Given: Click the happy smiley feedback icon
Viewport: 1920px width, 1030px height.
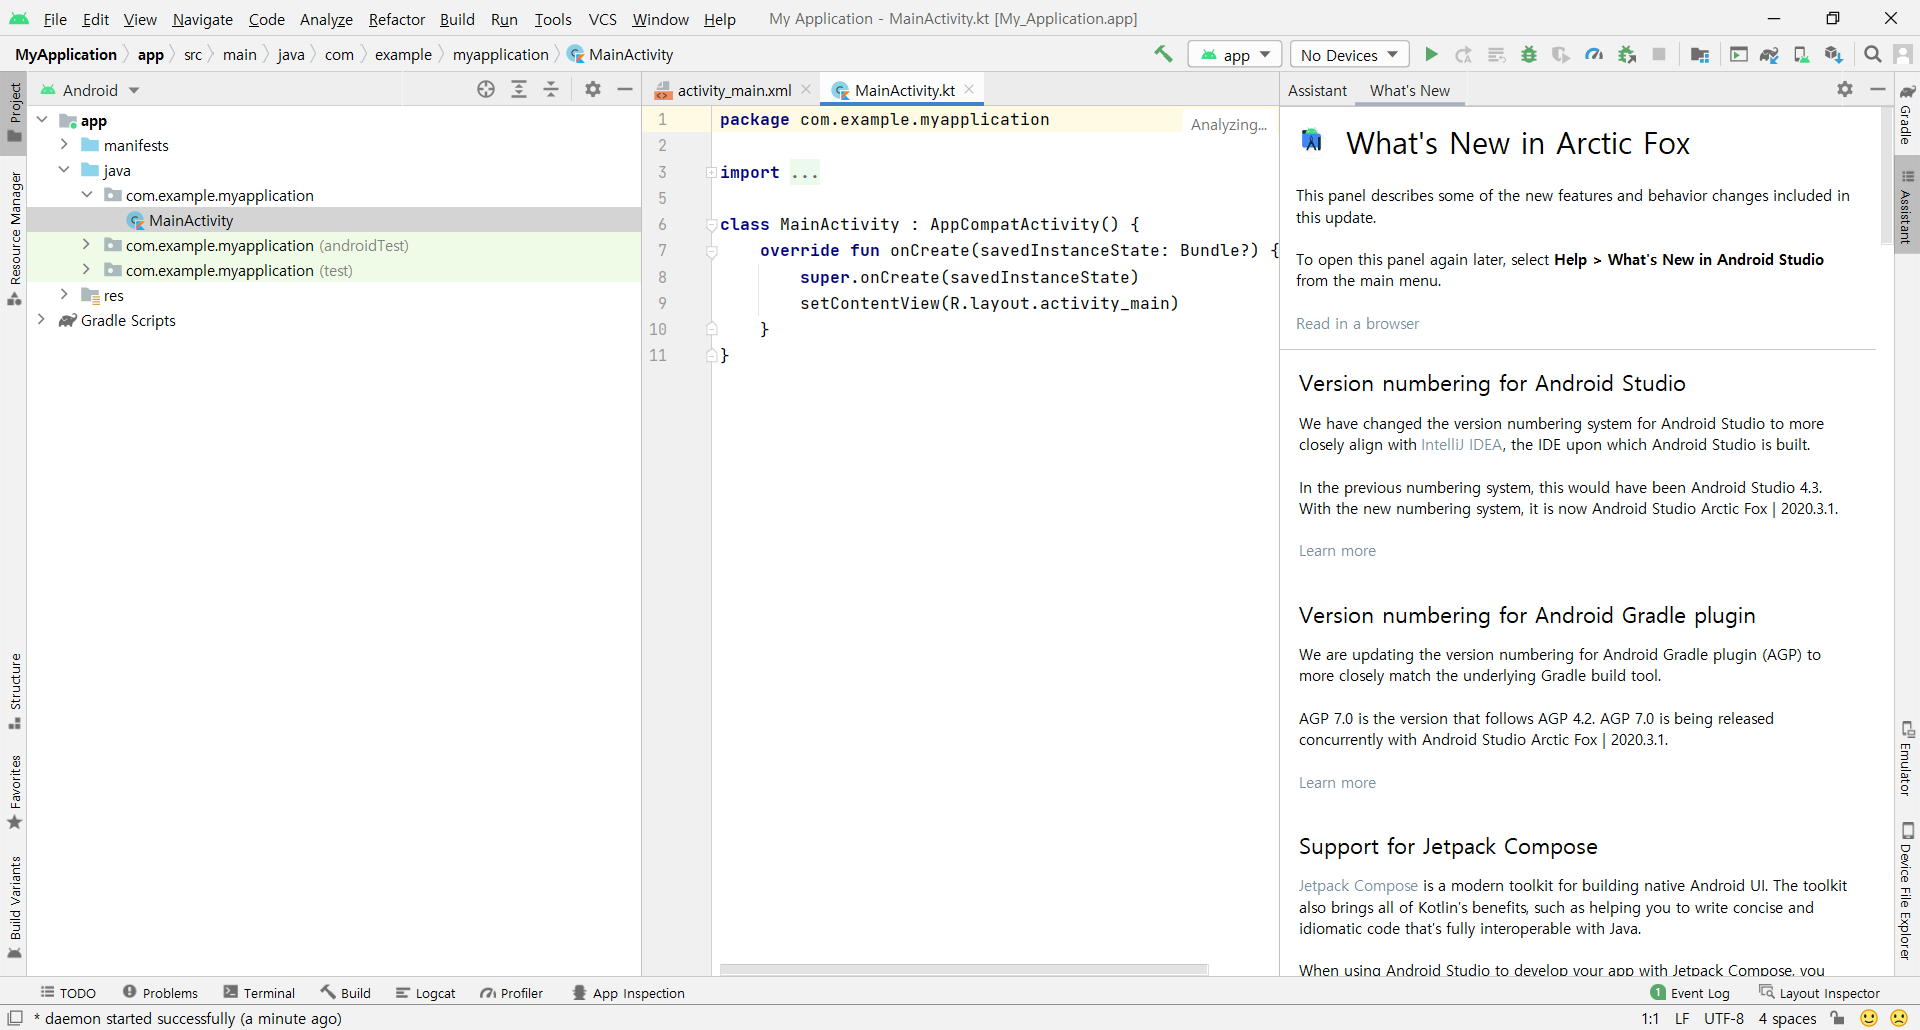Looking at the screenshot, I should 1869,1018.
